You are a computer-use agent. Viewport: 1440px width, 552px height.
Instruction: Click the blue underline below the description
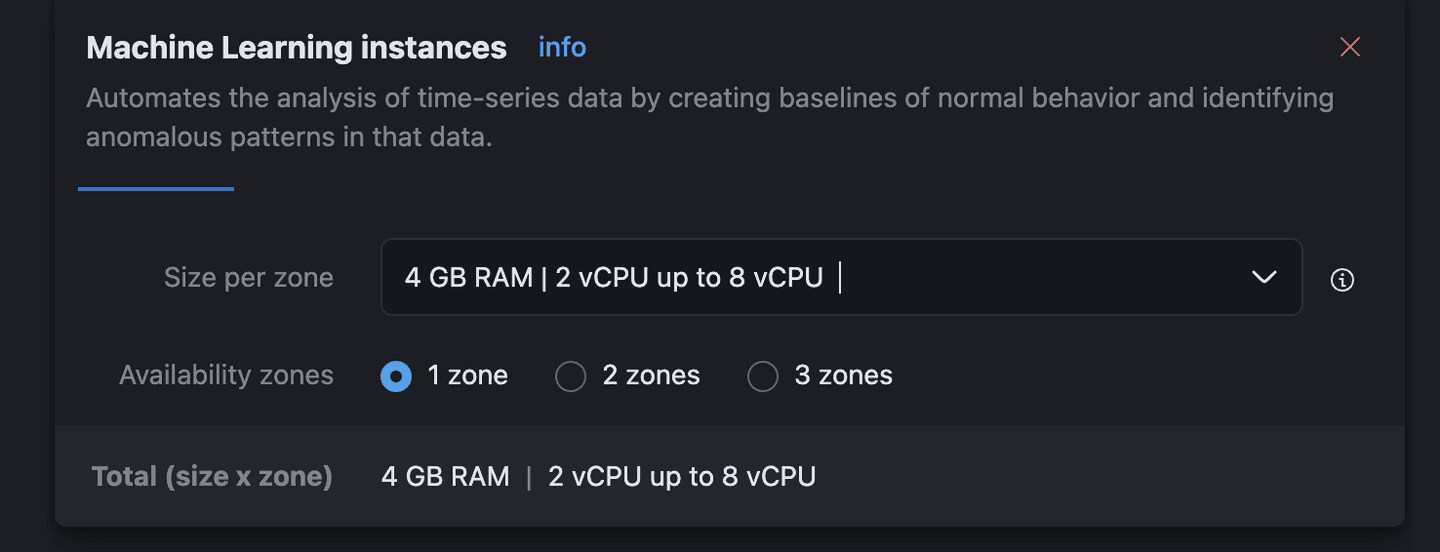156,188
